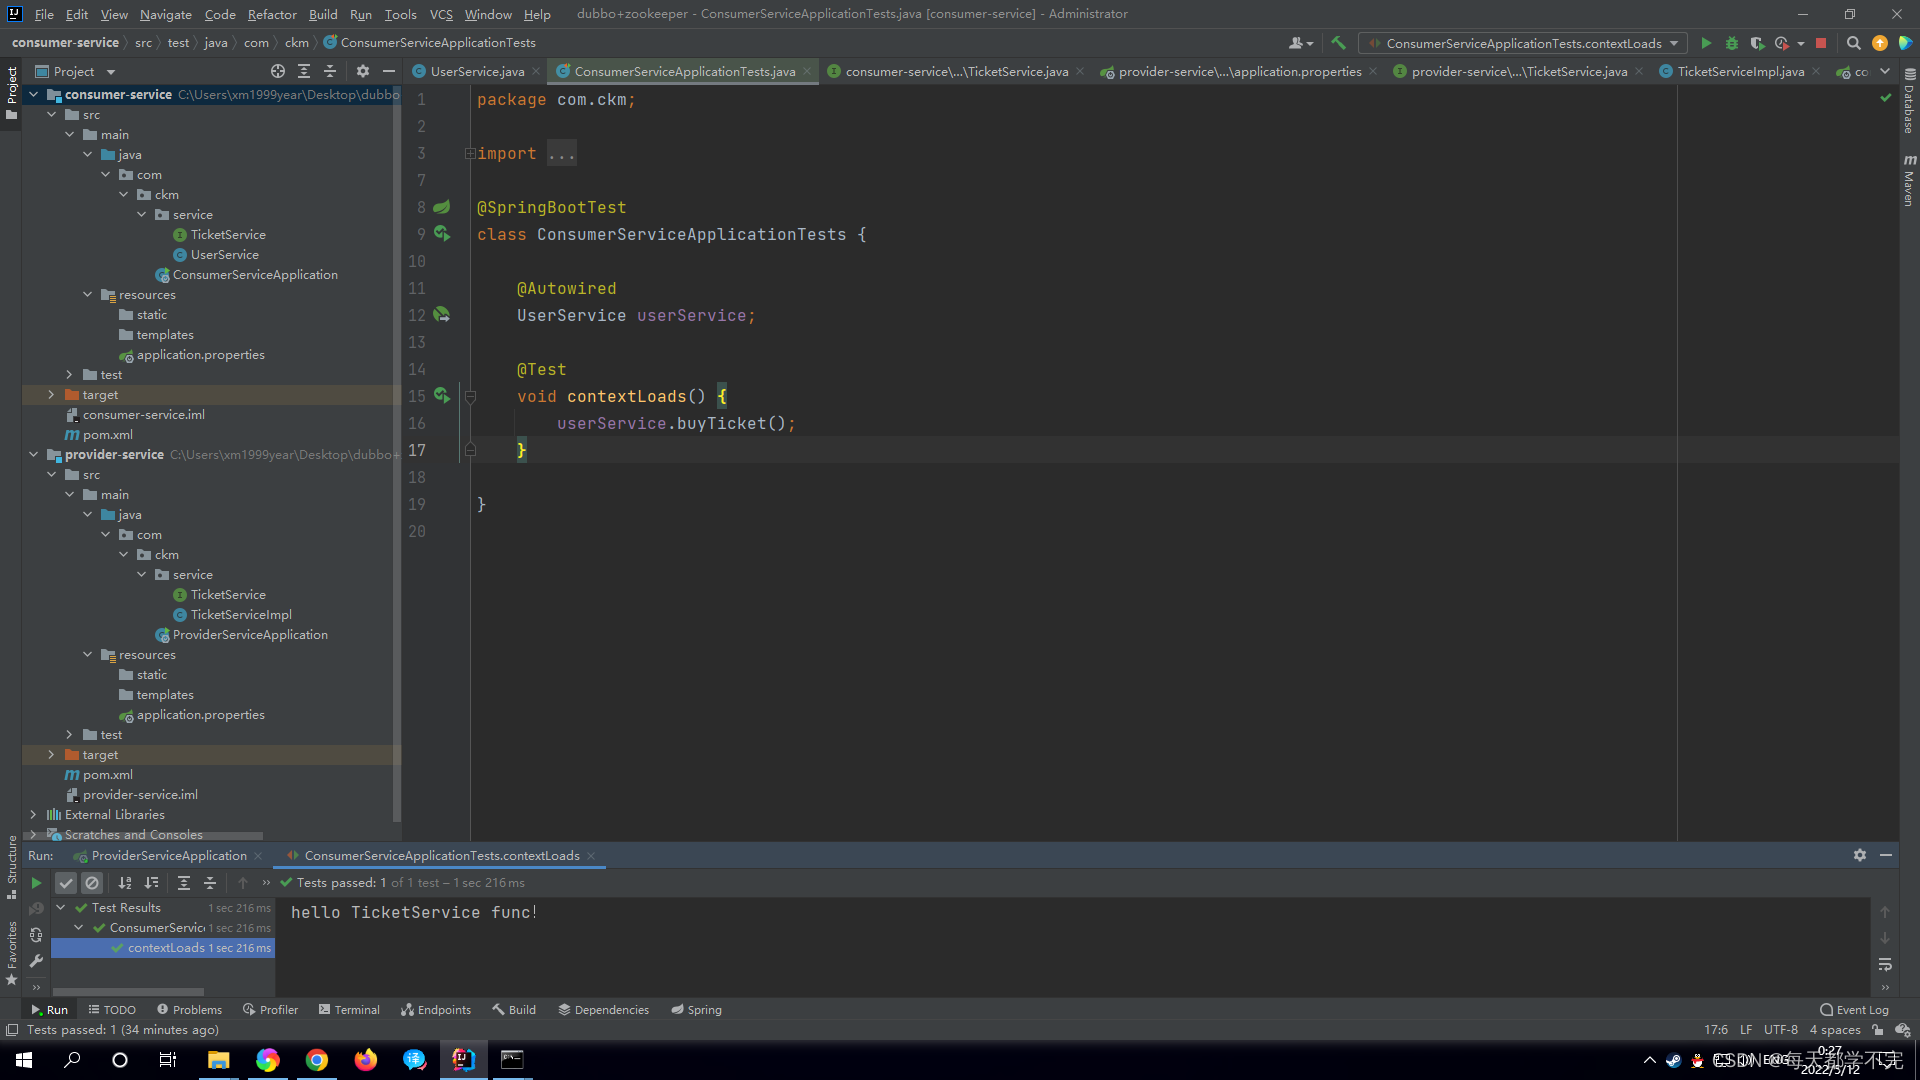Expand the target folder in consumer-service
This screenshot has width=1920, height=1080.
[51, 395]
